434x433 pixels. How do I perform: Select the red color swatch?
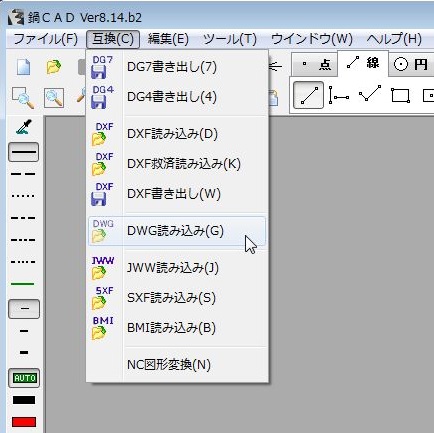coord(24,422)
